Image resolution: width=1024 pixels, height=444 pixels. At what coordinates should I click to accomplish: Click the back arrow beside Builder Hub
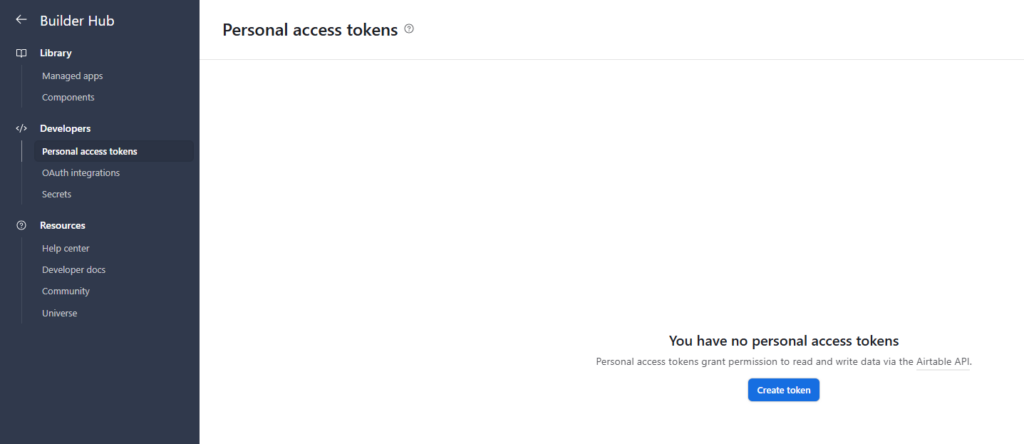[x=21, y=20]
